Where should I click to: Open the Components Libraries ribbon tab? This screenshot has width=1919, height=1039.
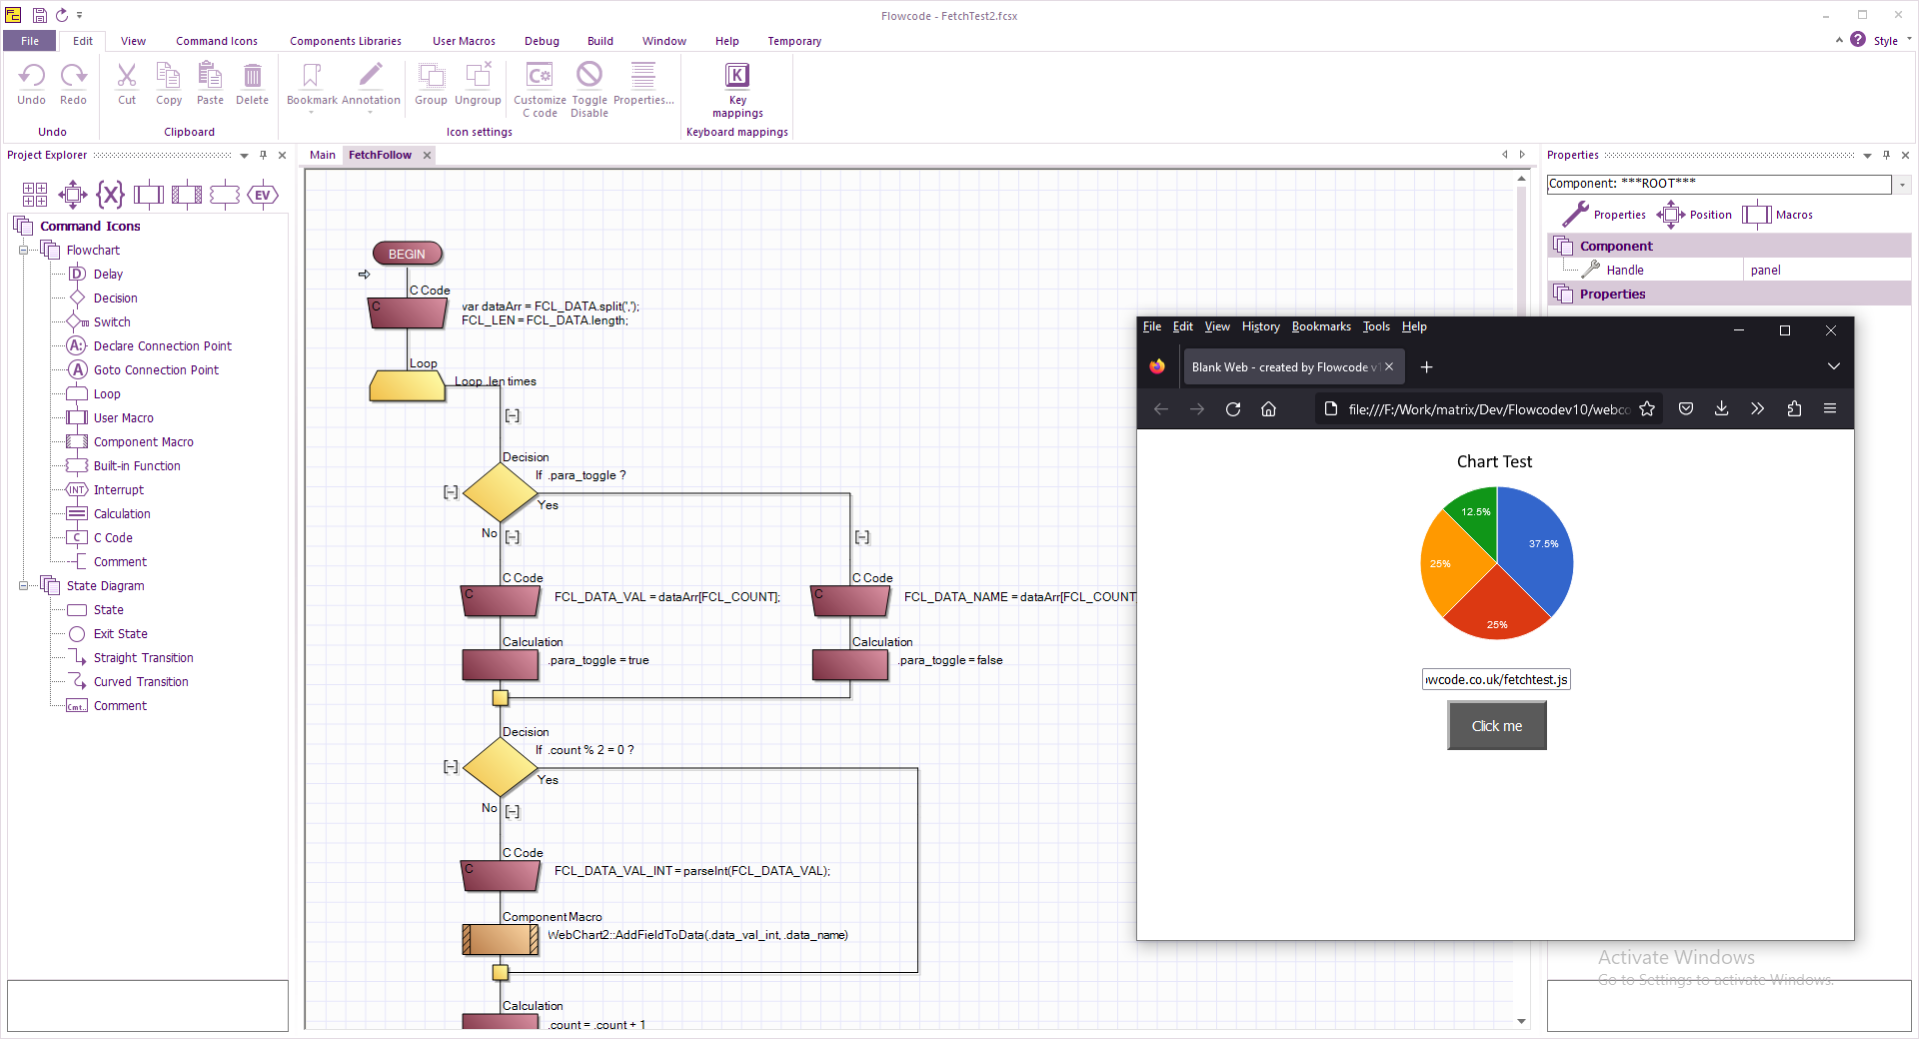click(x=345, y=41)
